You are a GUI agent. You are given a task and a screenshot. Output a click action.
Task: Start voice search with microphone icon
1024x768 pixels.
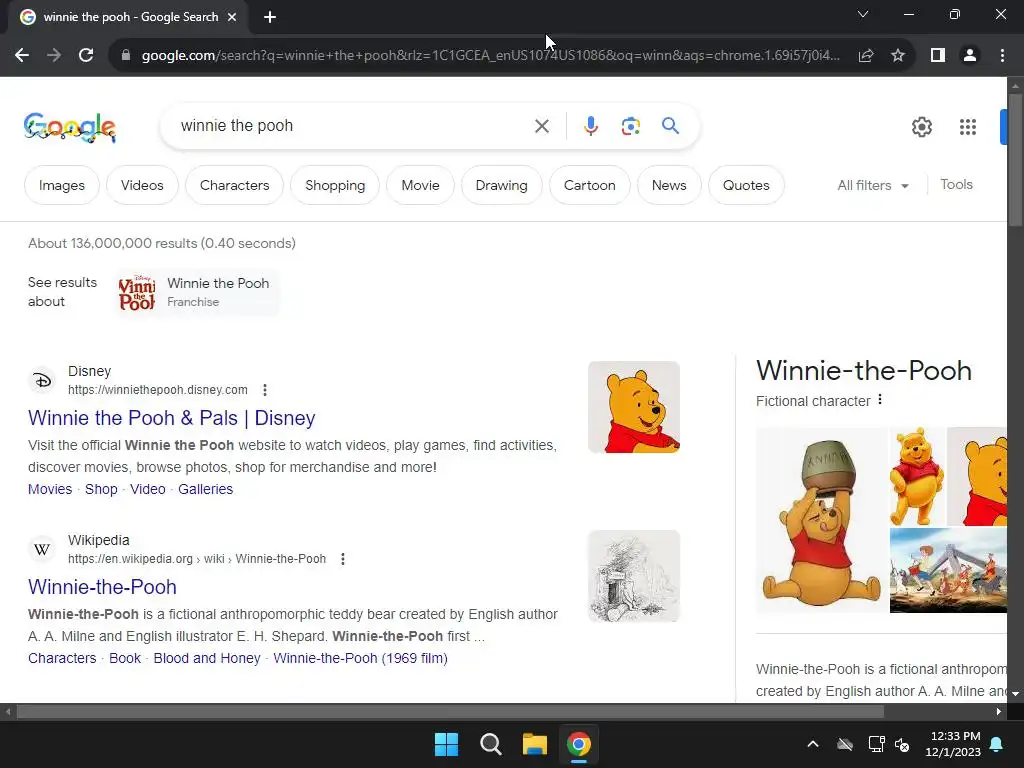[591, 126]
